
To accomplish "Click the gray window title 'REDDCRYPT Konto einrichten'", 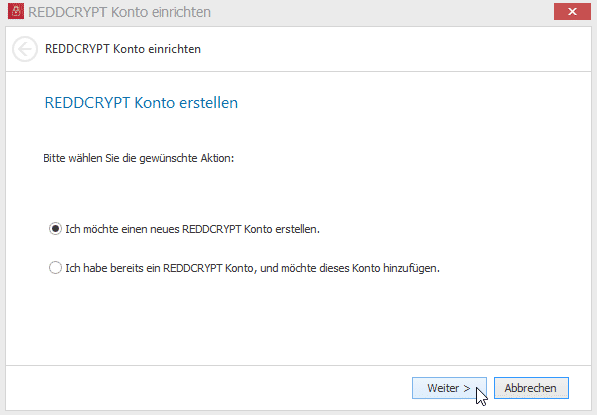I will (x=119, y=12).
